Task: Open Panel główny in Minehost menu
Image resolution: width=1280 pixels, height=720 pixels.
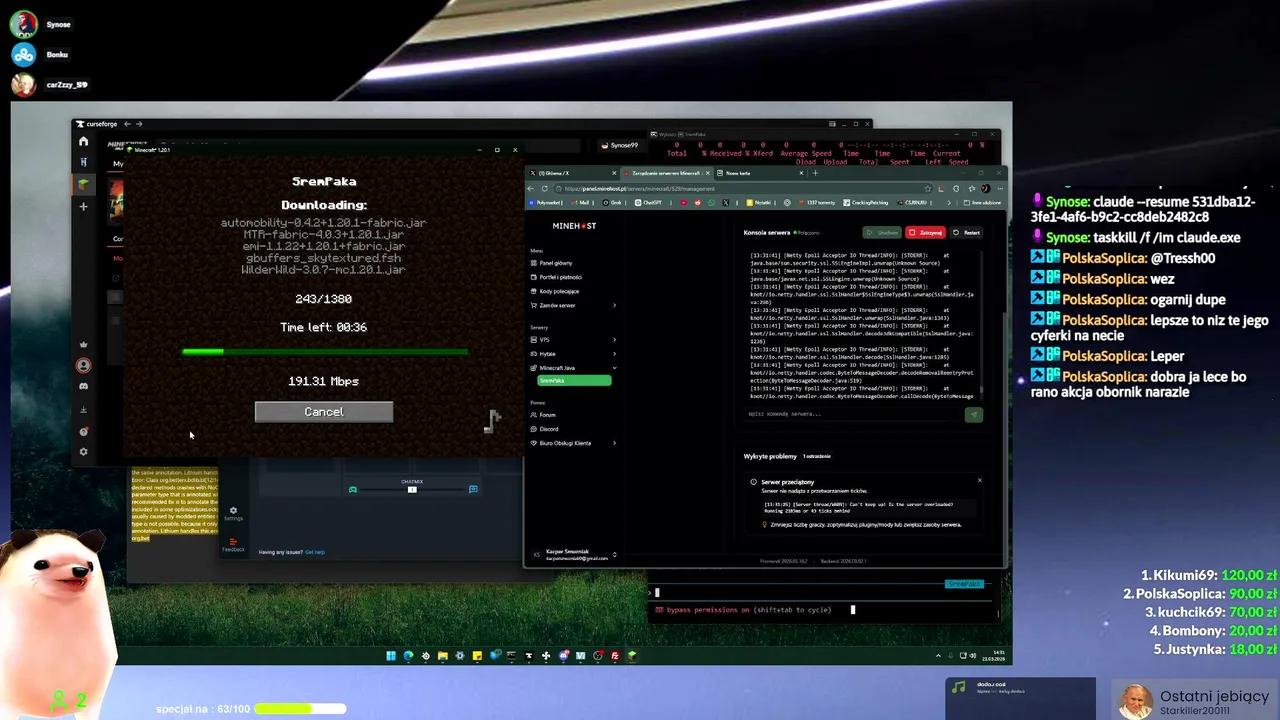Action: pyautogui.click(x=552, y=263)
